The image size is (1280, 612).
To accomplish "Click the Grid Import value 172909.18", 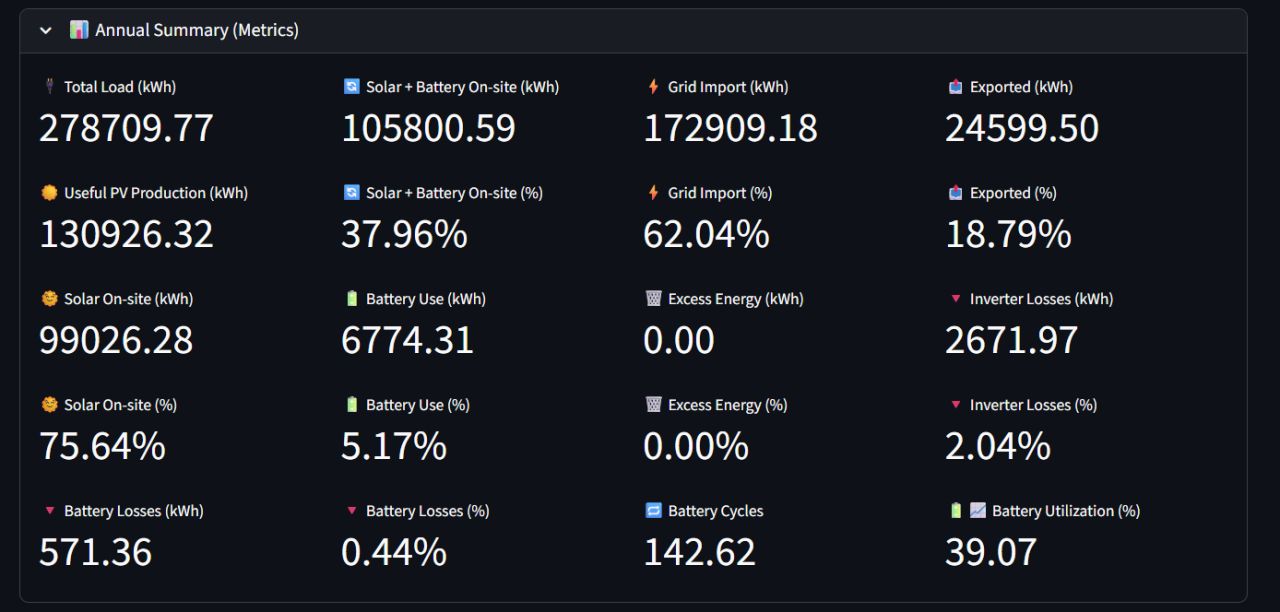I will (x=730, y=129).
